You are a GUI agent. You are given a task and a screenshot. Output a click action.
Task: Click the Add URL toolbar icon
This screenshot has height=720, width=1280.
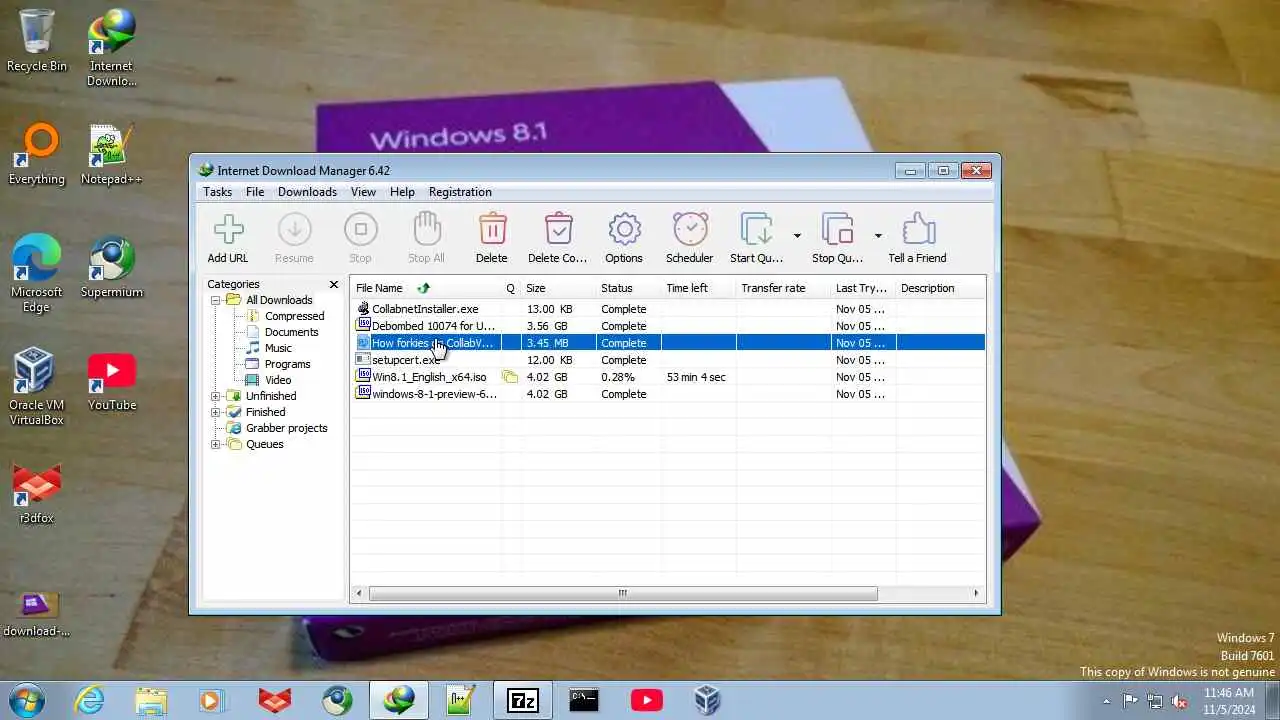coord(228,230)
